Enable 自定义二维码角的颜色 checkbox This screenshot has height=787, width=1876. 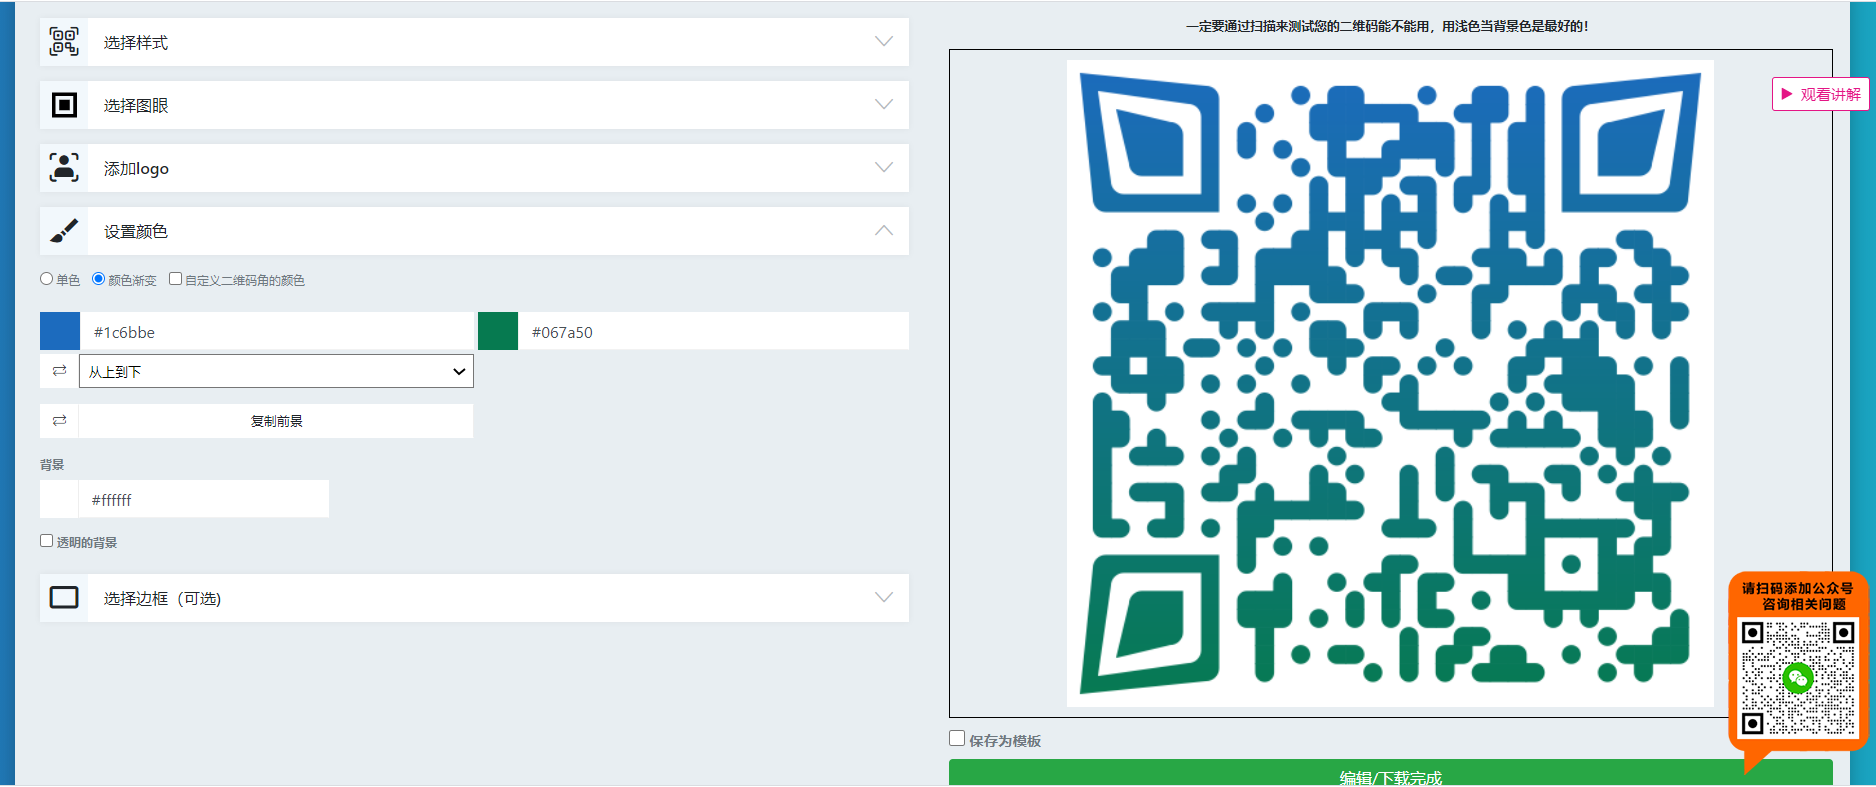click(175, 279)
